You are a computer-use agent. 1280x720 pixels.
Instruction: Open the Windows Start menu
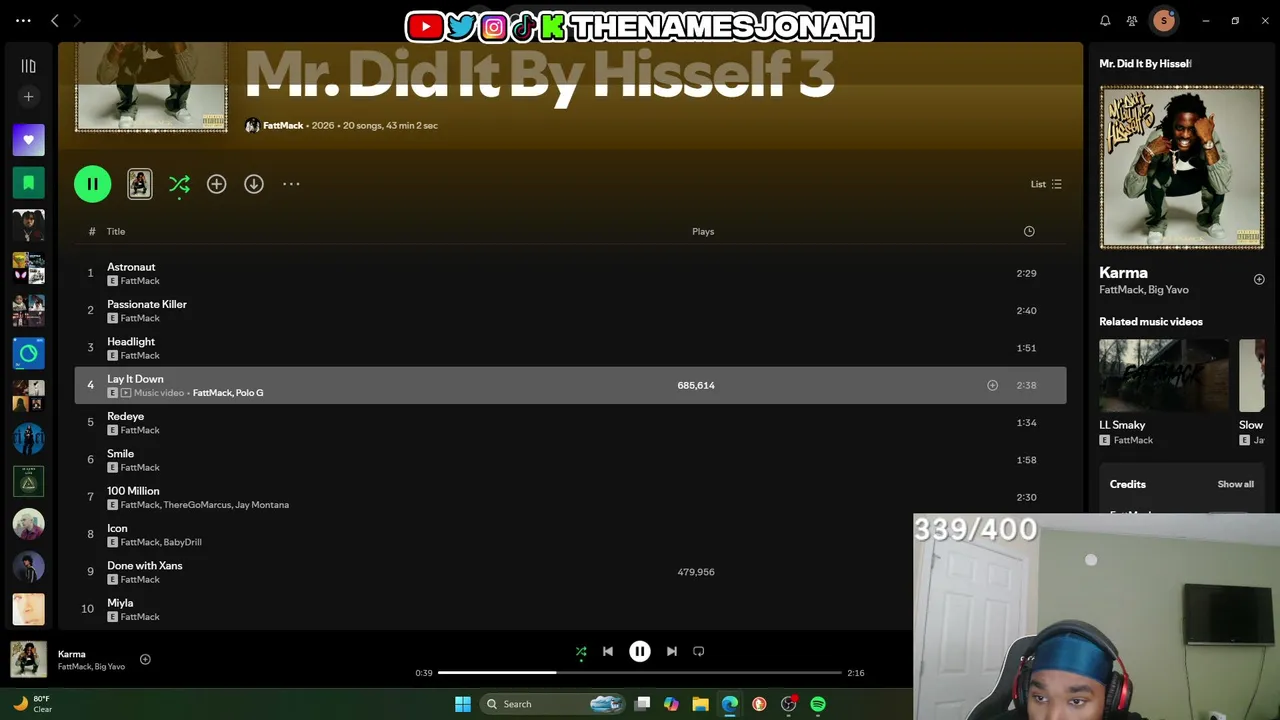point(463,704)
